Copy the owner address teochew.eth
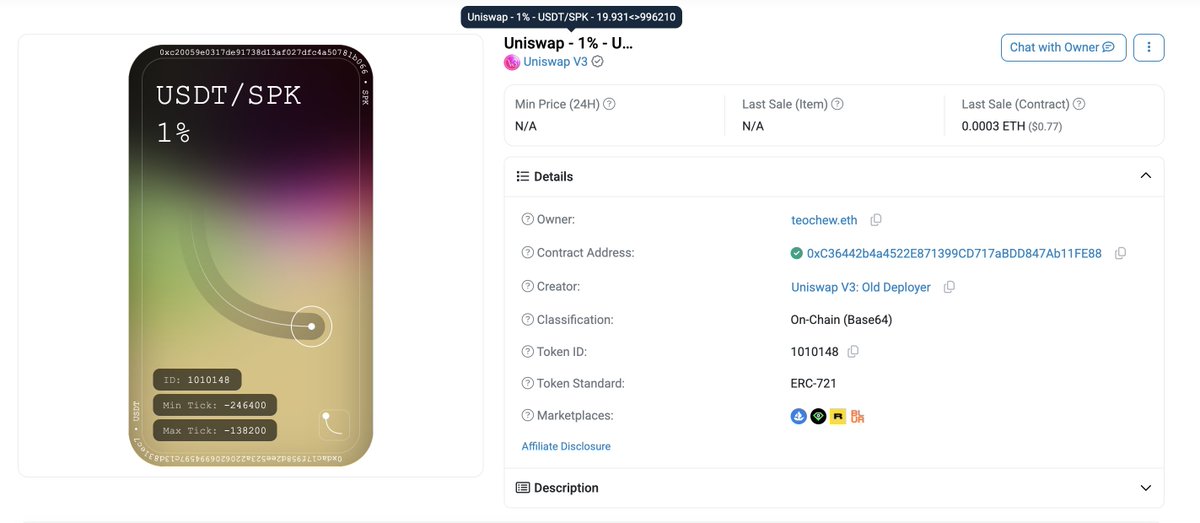 click(x=876, y=220)
